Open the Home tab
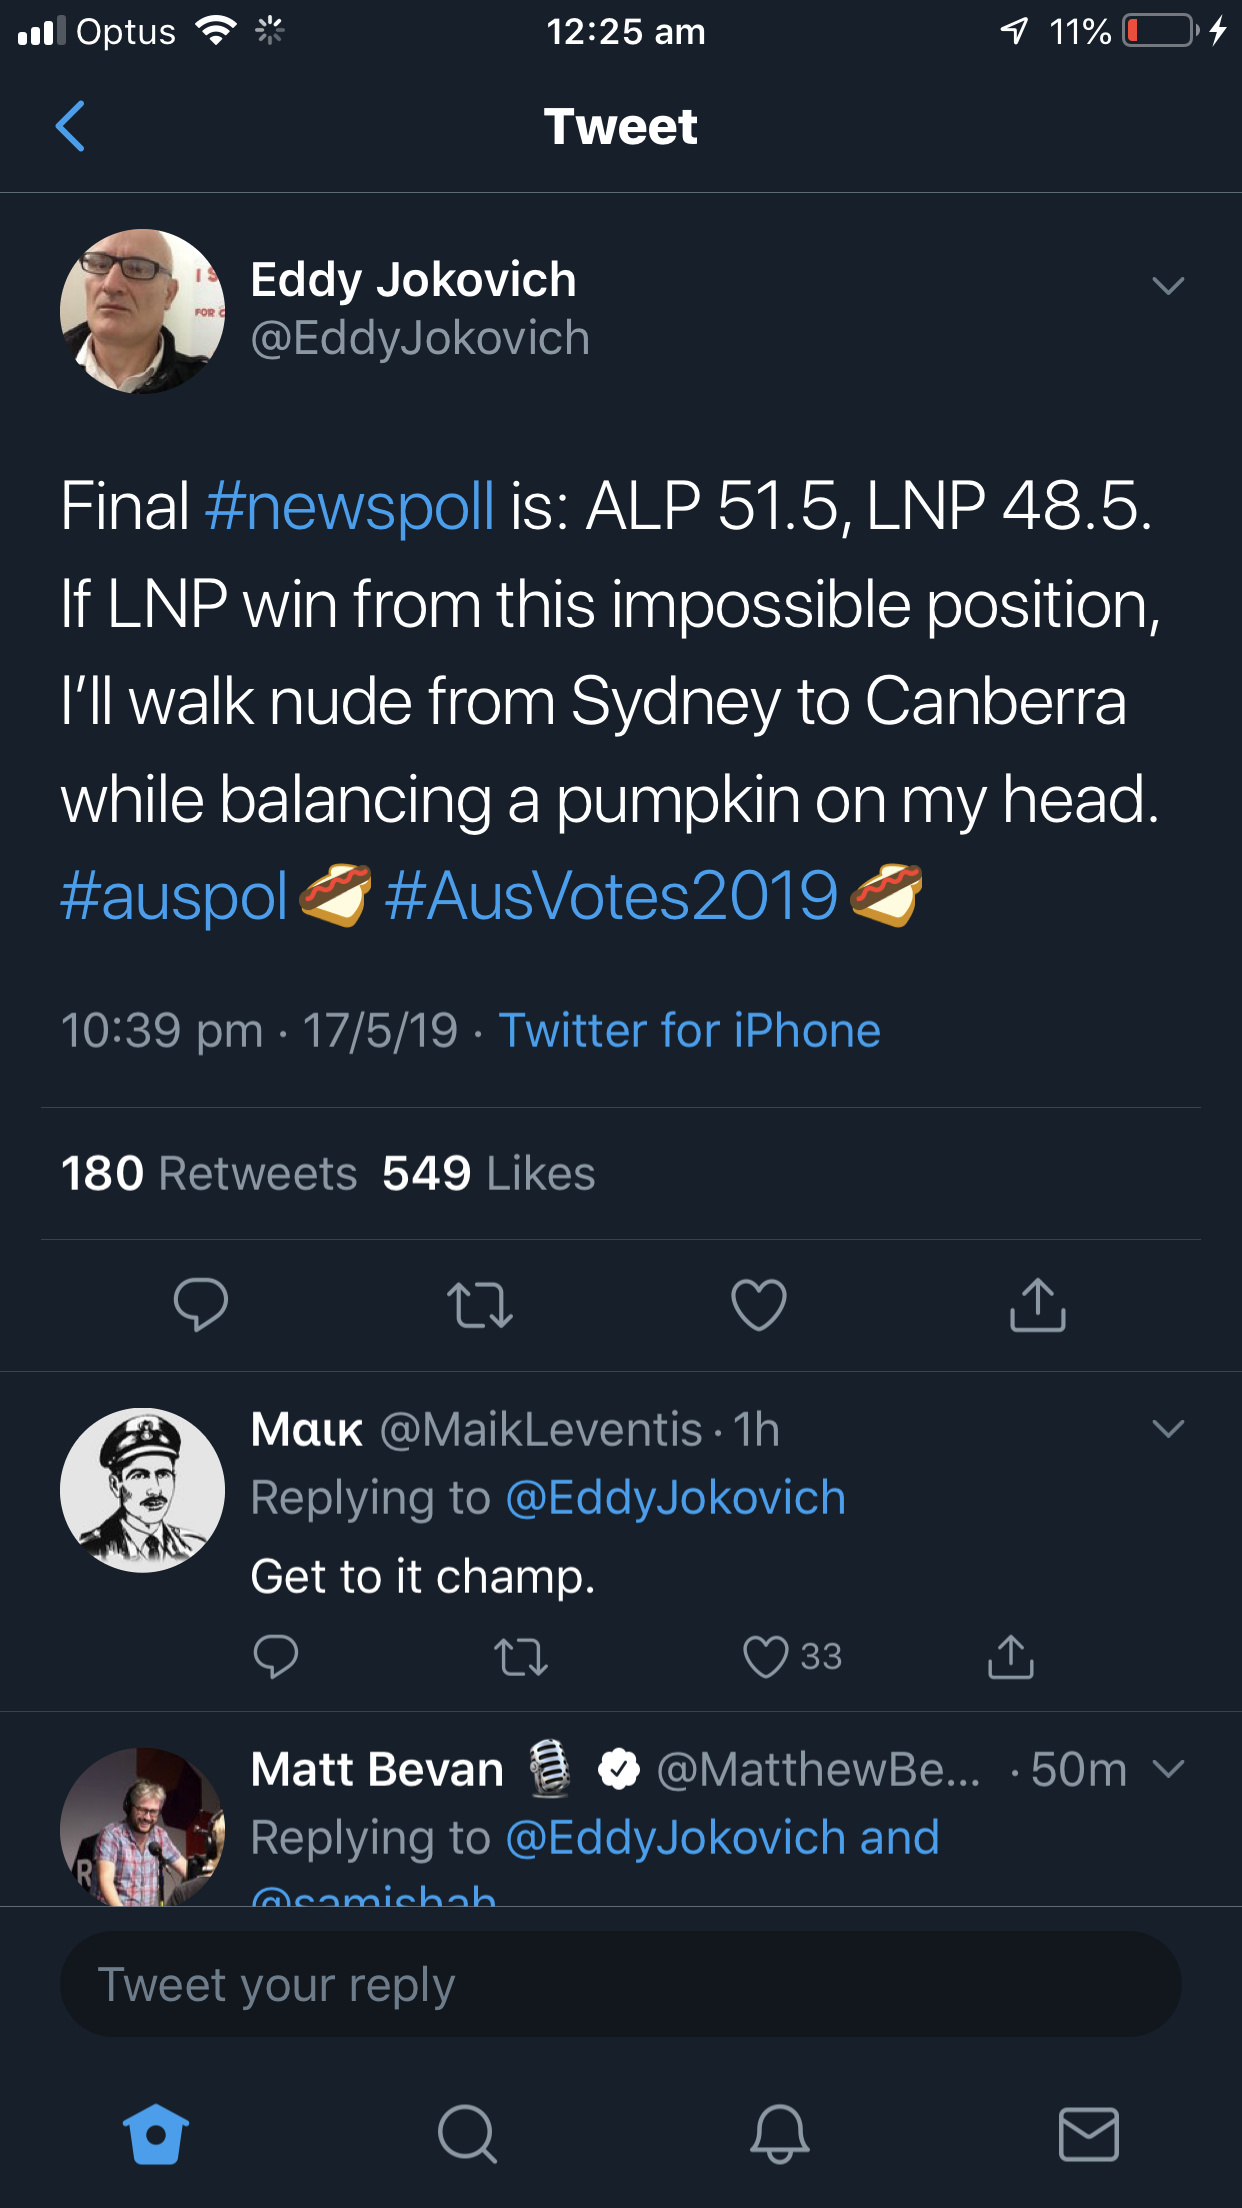1242x2208 pixels. tap(155, 2134)
